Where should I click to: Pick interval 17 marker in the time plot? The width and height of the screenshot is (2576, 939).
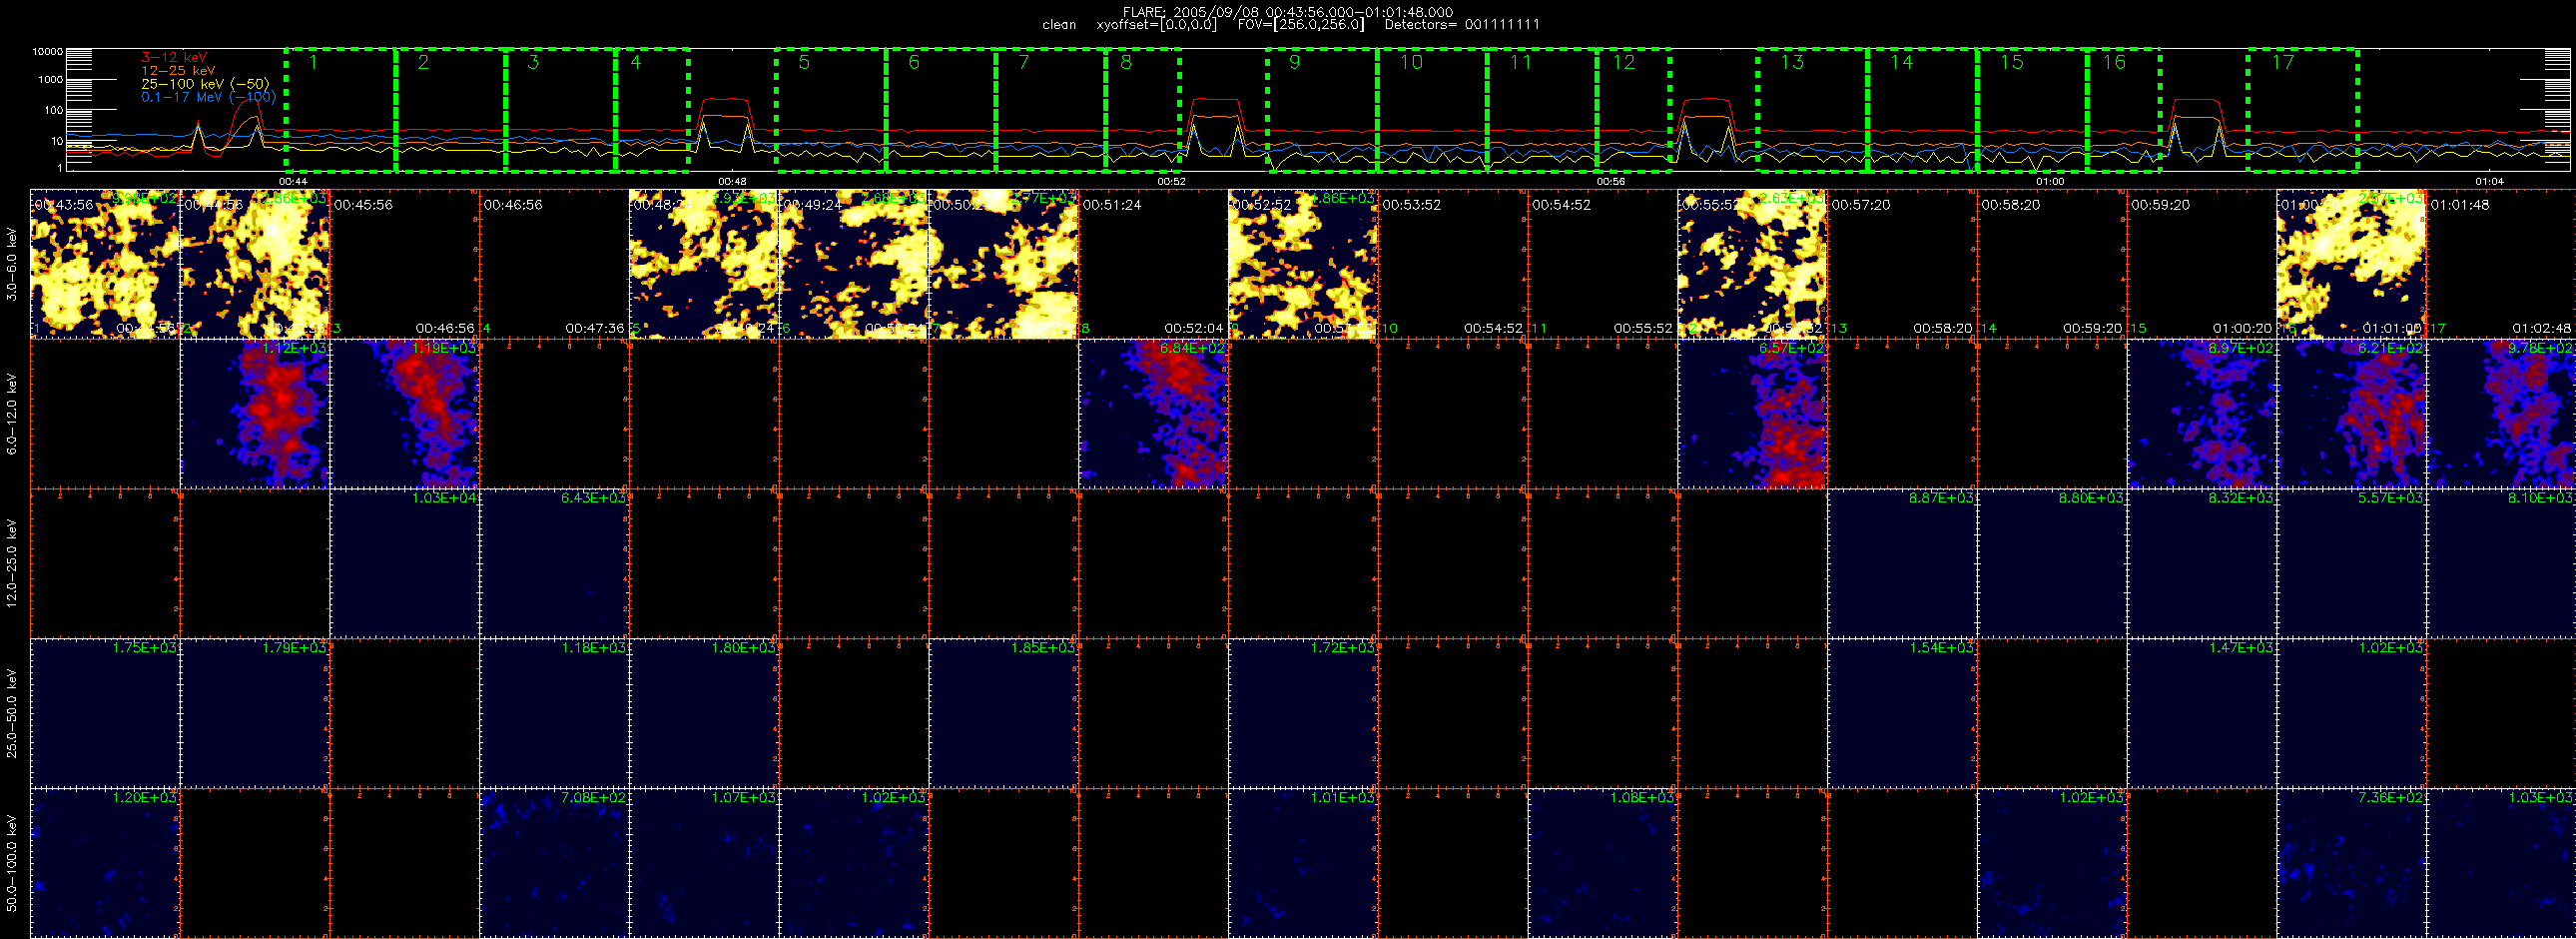pyautogui.click(x=2282, y=63)
